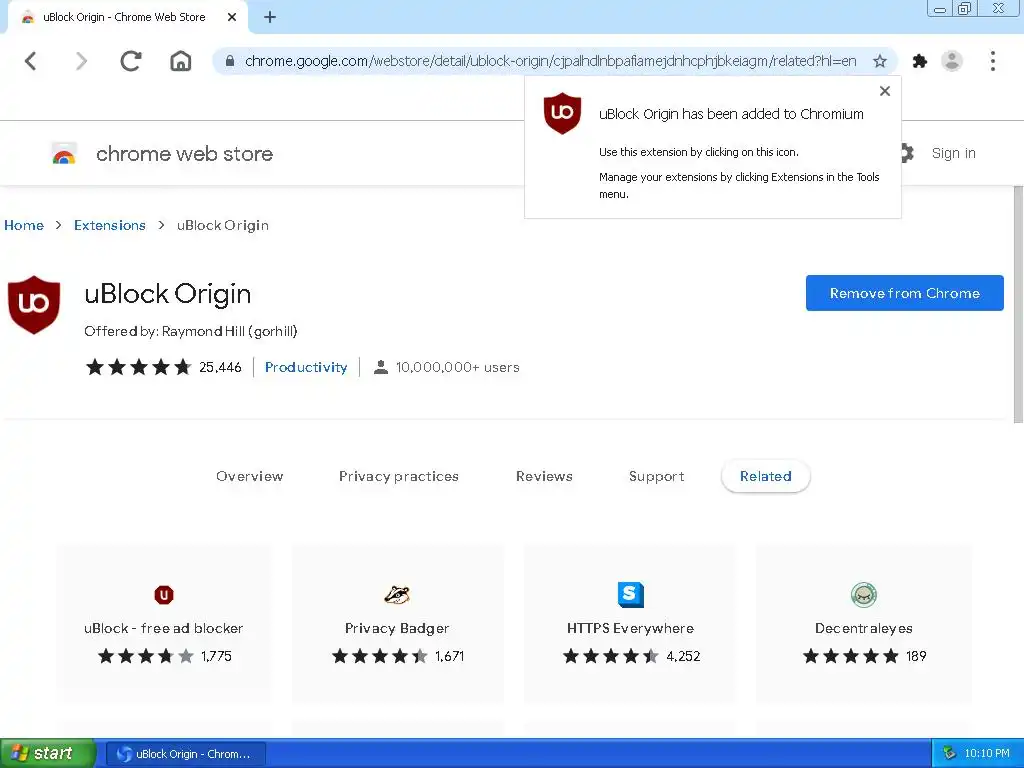1024x768 pixels.
Task: Click the uBlock Origin browser tab title
Action: pos(124,18)
